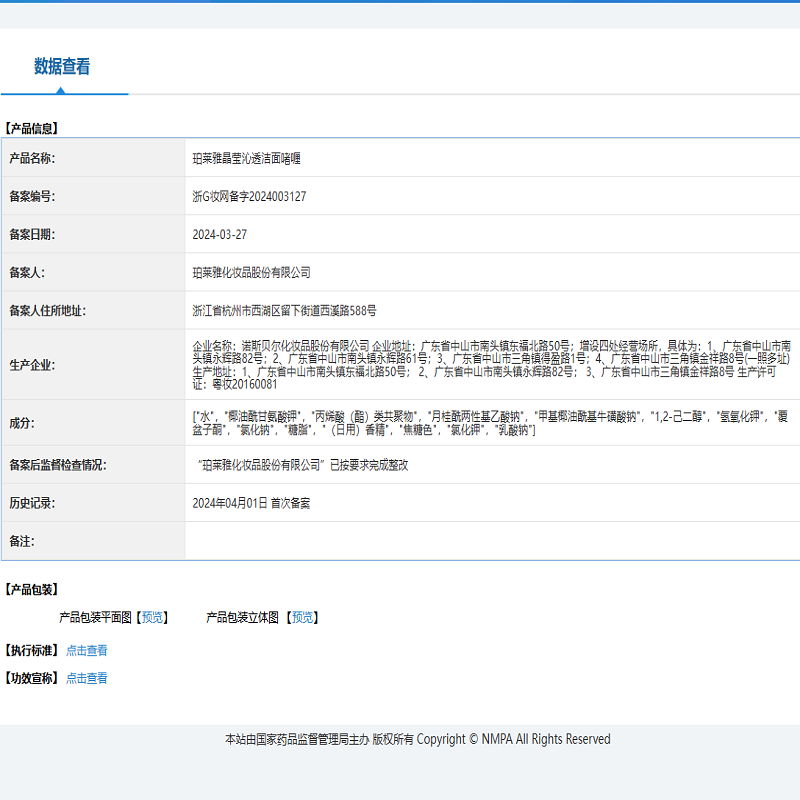Click the 【产品包装】 section heading
Viewport: 800px width, 800px height.
[32, 590]
